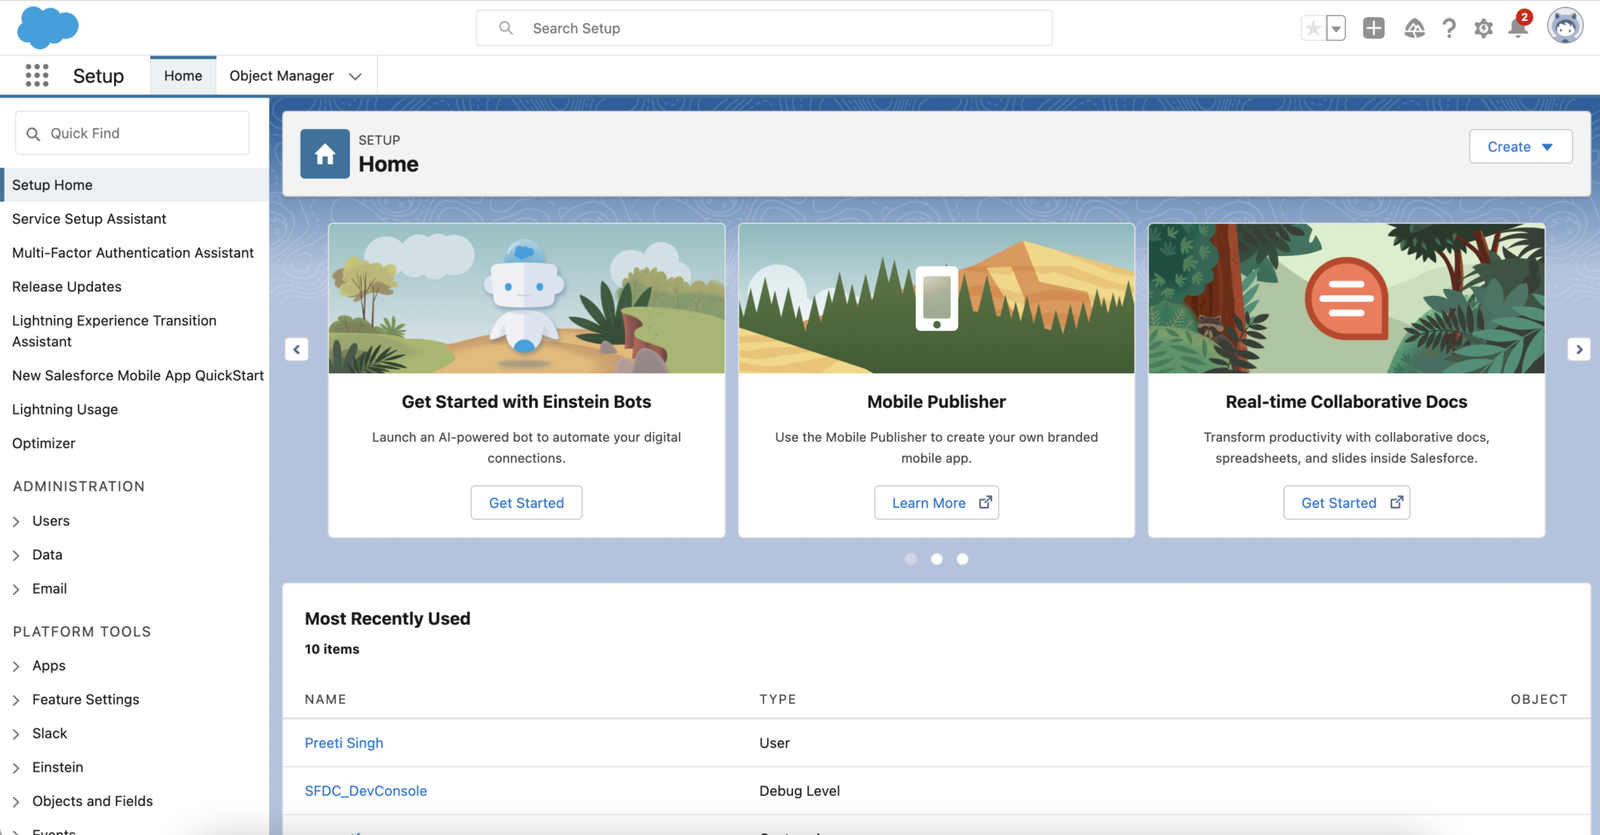This screenshot has height=835, width=1600.
Task: Click the Setup Home house icon
Action: coord(325,154)
